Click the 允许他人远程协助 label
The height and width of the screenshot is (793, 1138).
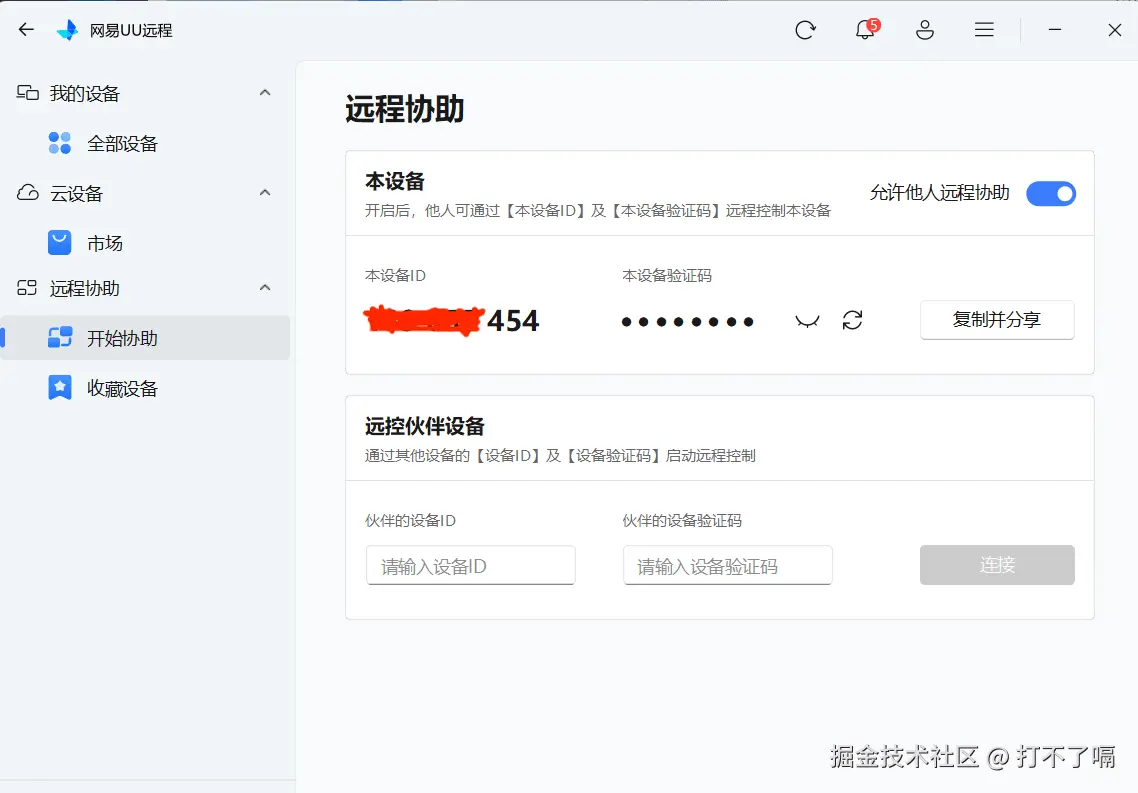[x=940, y=193]
